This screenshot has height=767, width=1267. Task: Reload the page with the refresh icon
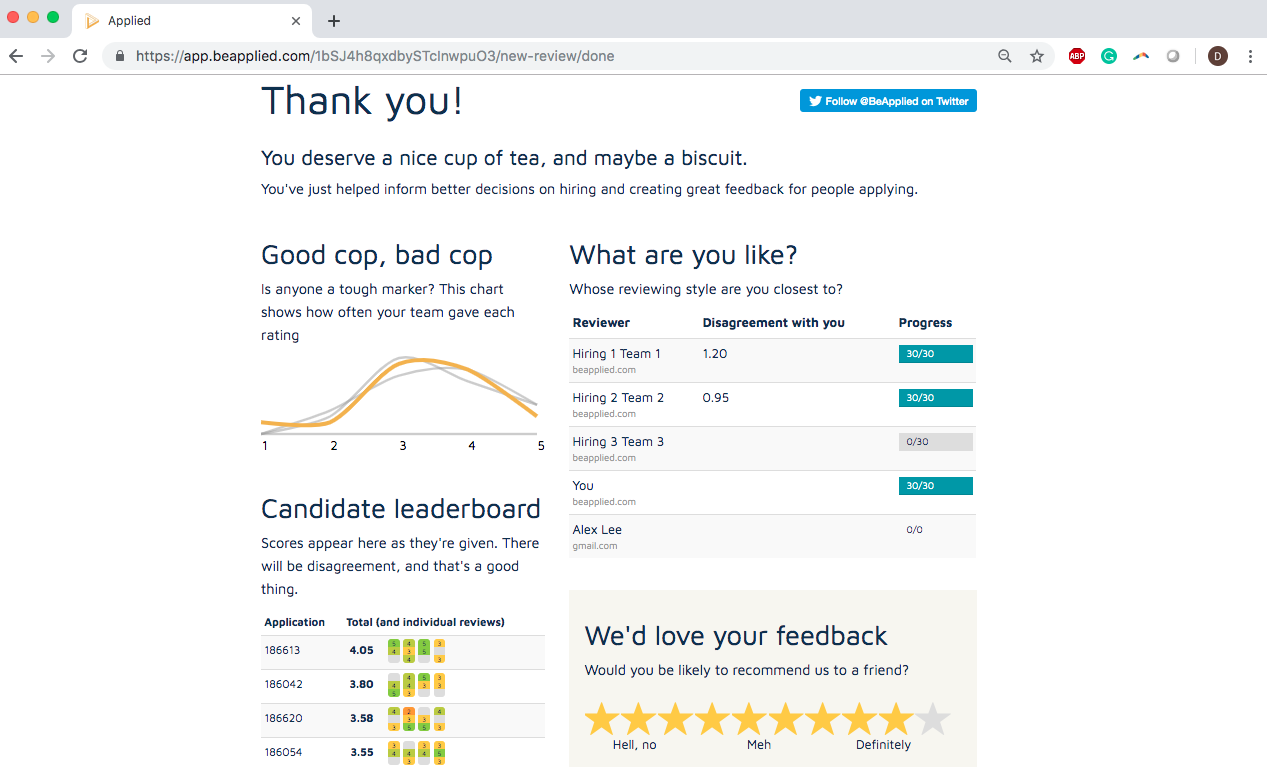80,56
